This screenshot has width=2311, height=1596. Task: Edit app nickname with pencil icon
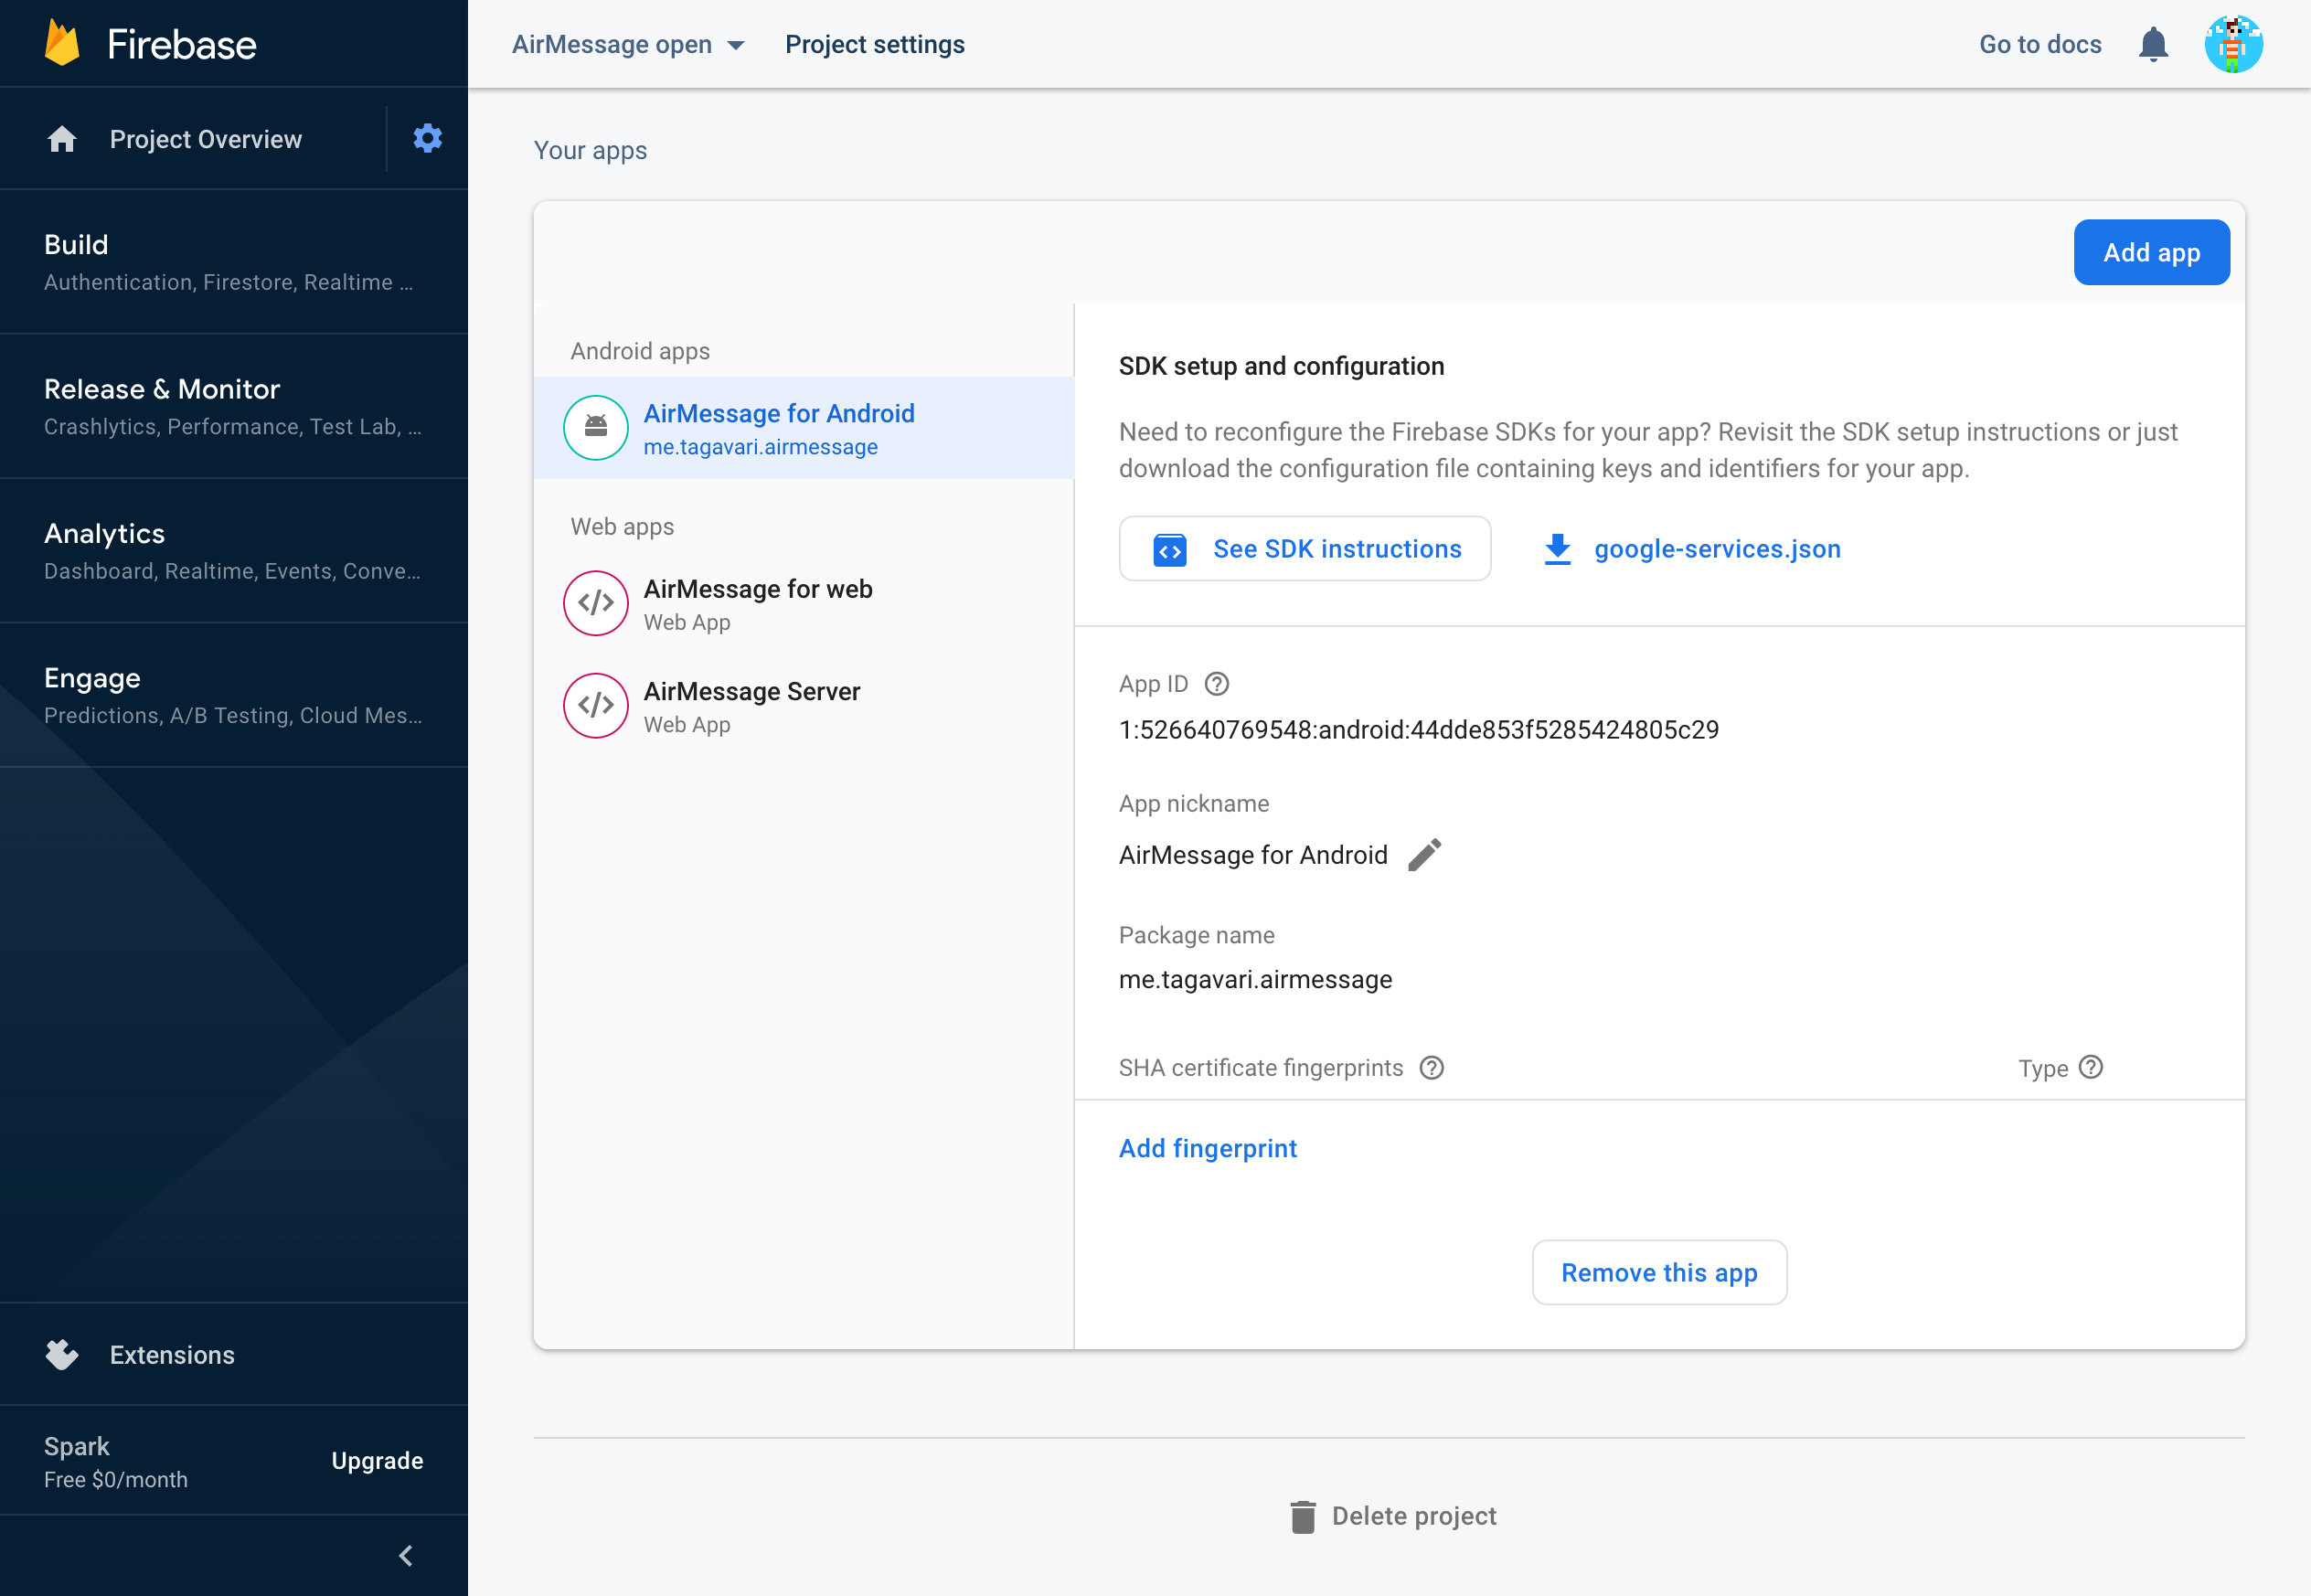point(1424,855)
